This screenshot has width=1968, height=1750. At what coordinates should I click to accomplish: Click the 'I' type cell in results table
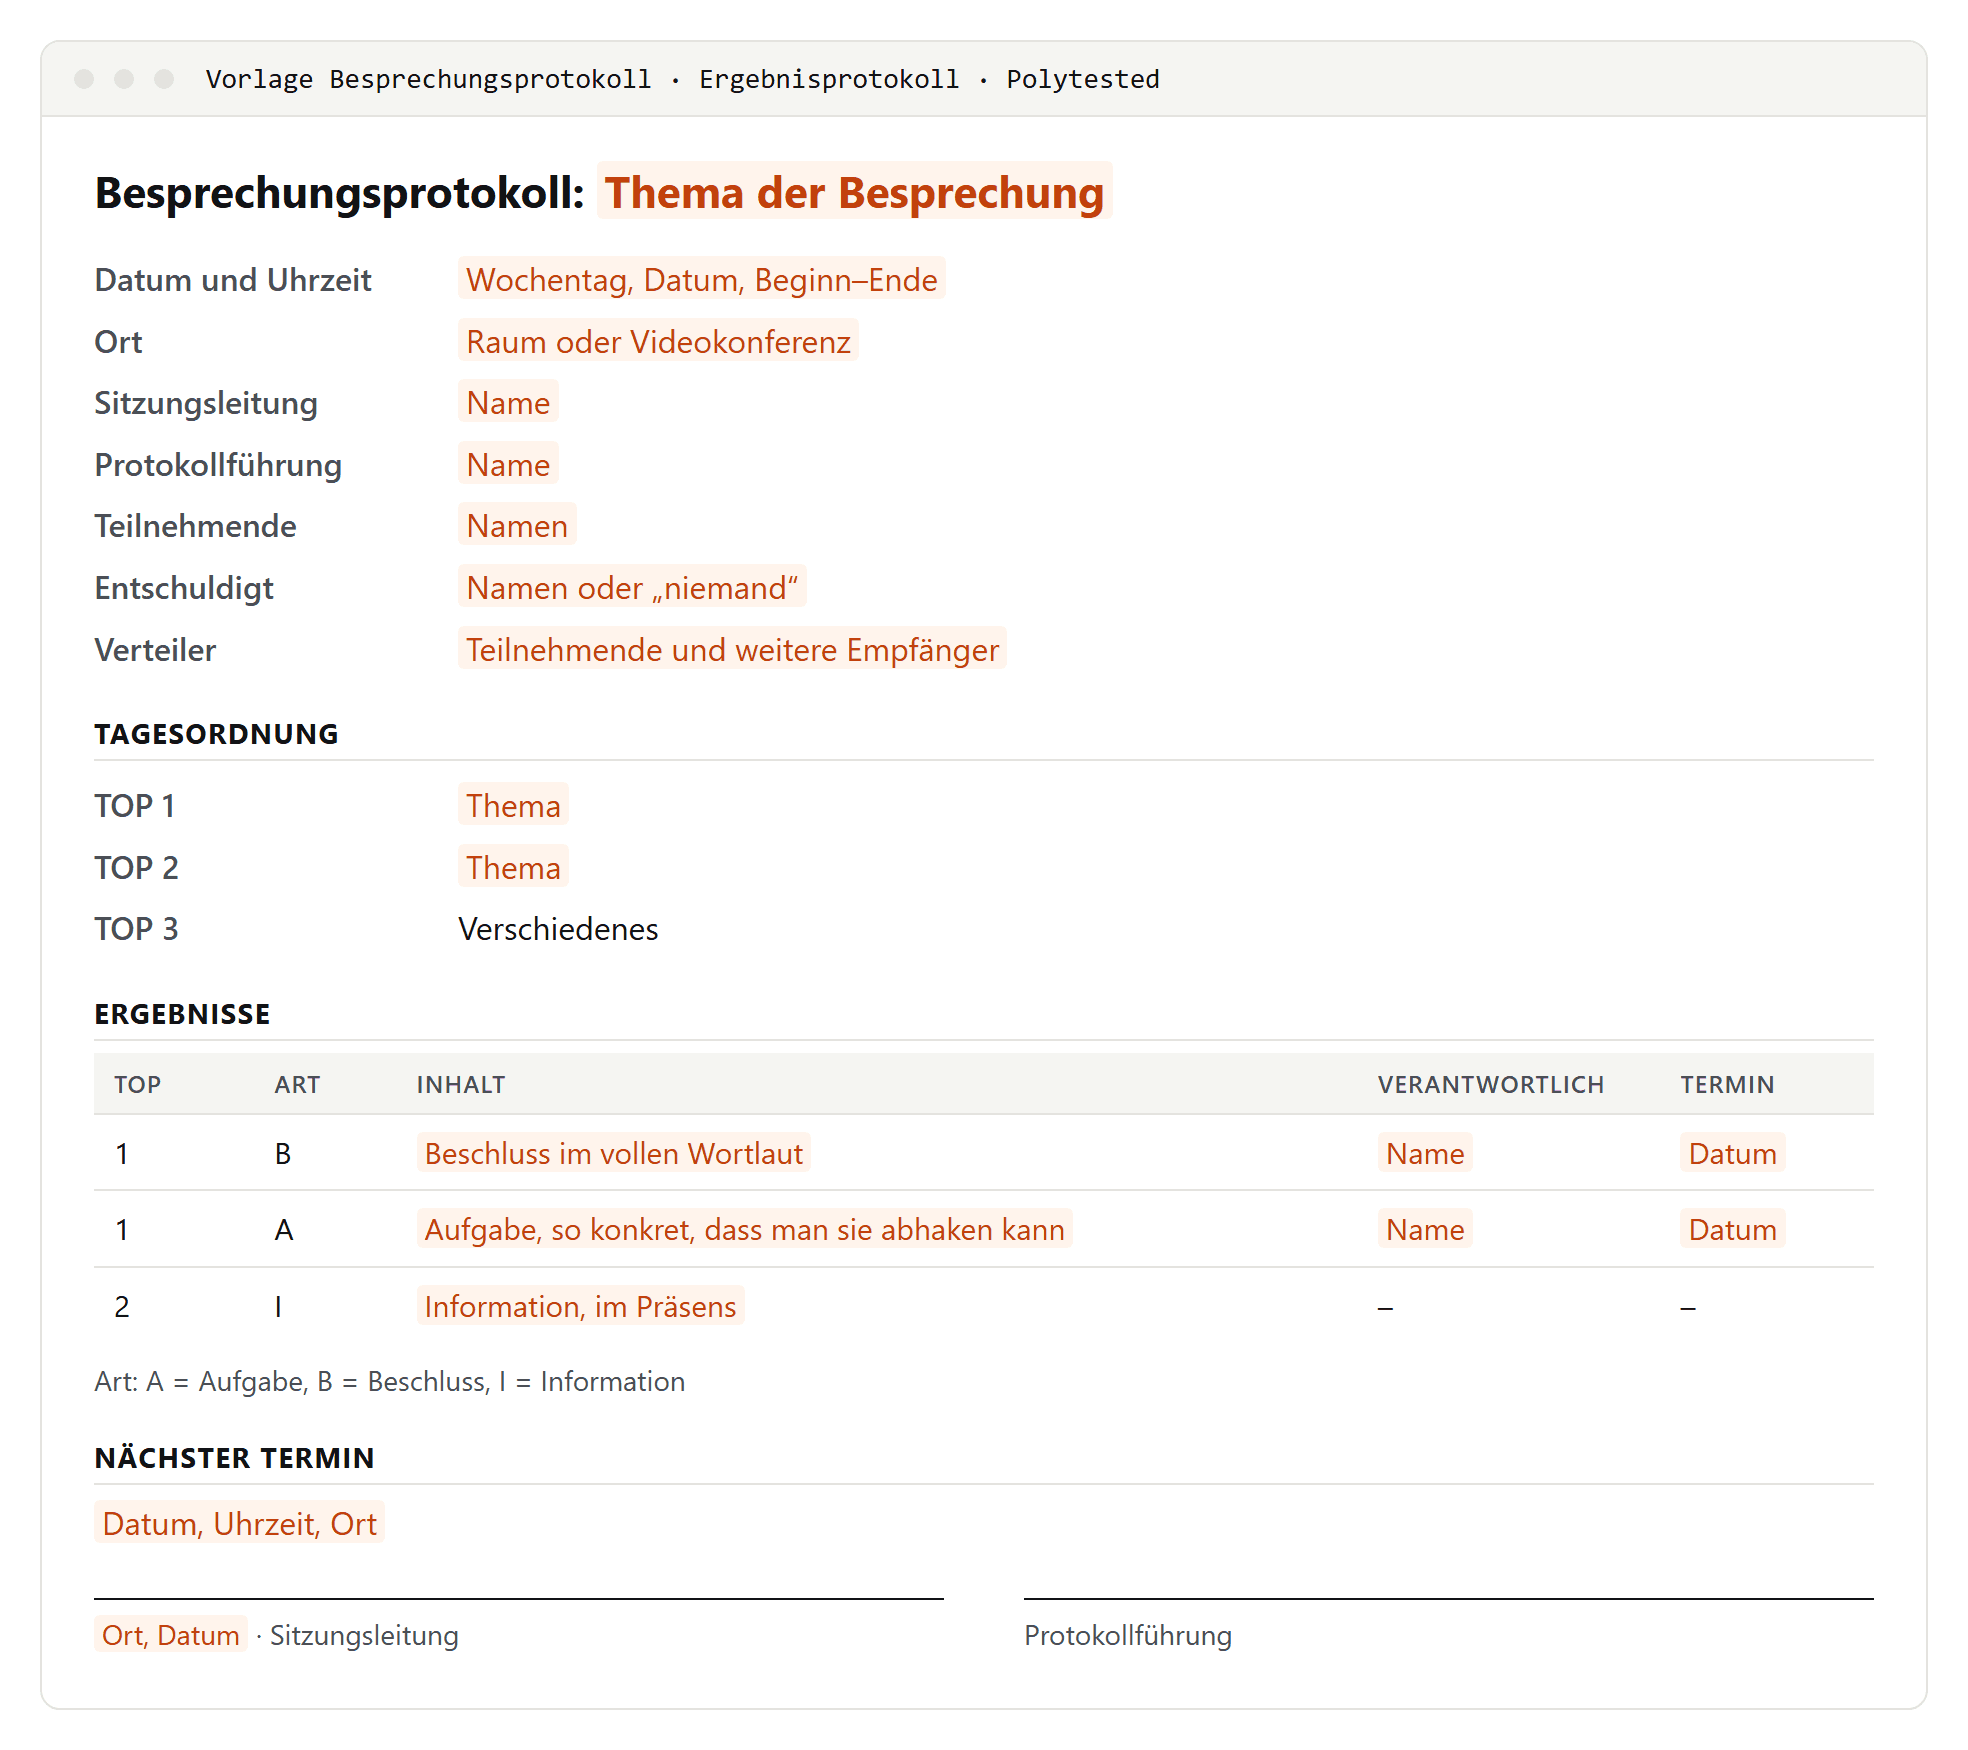[278, 1306]
